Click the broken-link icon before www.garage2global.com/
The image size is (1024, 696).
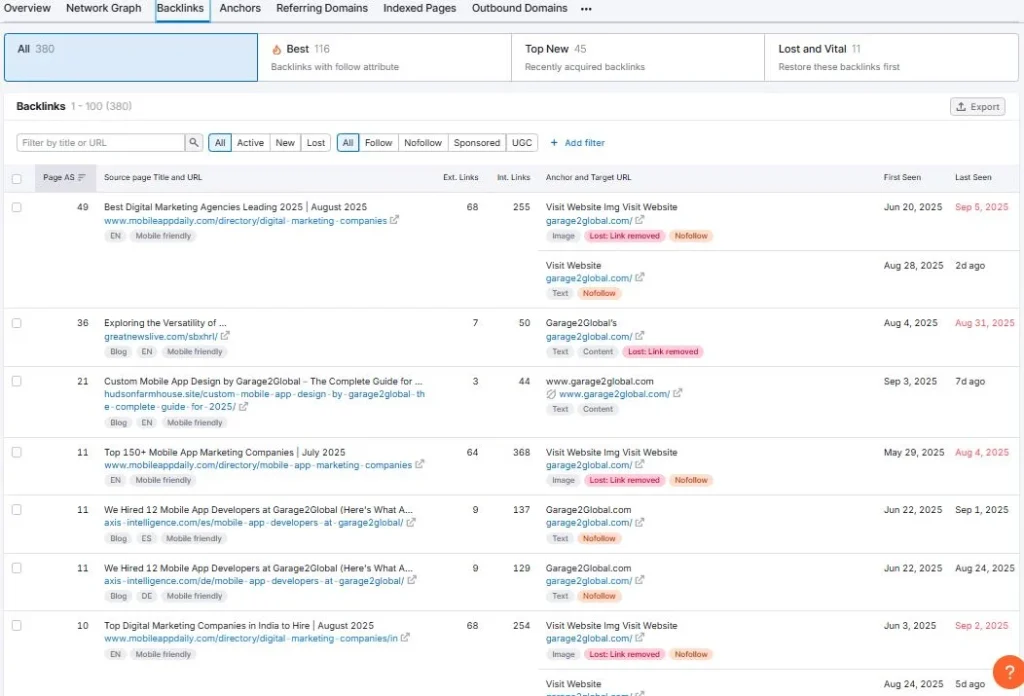[551, 394]
